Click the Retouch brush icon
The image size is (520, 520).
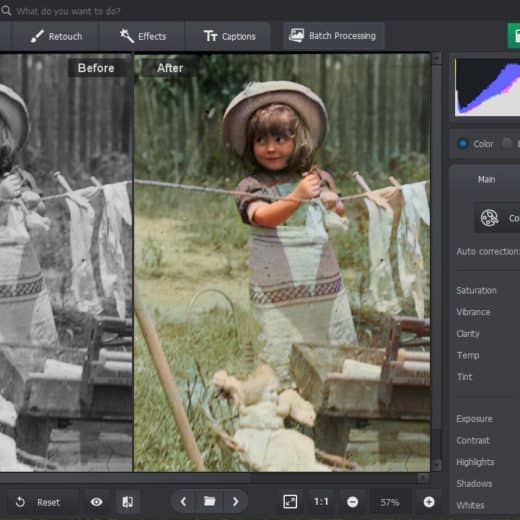(37, 36)
